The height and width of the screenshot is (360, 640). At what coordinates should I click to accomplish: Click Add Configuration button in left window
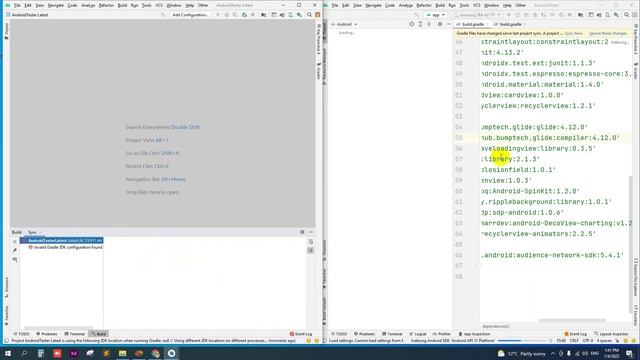tap(190, 15)
